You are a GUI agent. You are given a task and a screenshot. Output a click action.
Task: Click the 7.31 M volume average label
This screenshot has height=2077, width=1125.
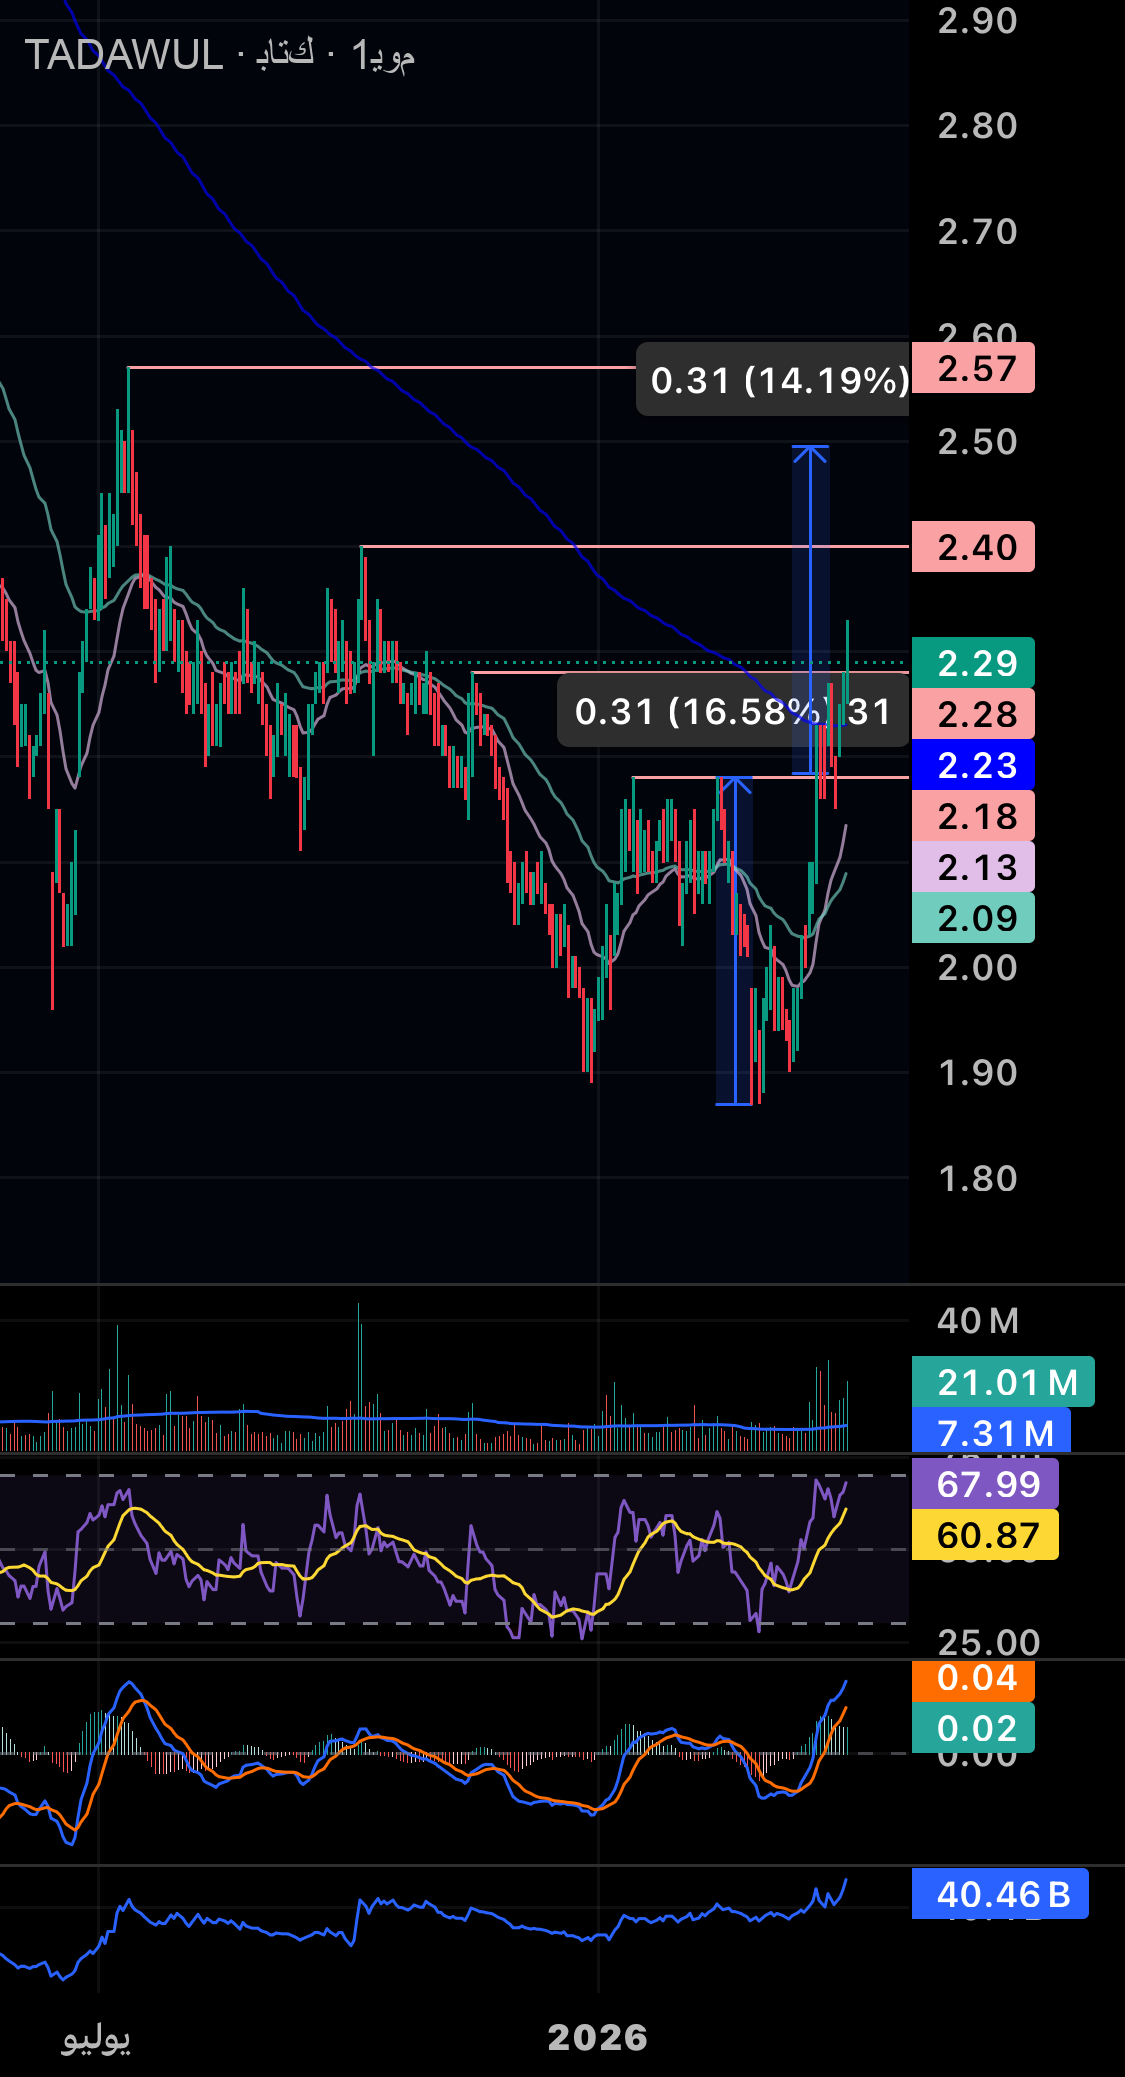pyautogui.click(x=990, y=1432)
